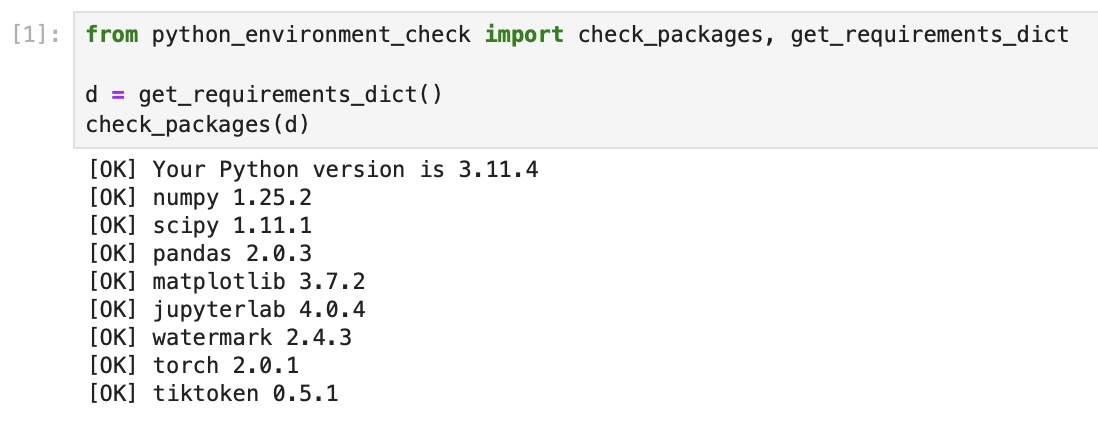Click the numpy 1.25.2 output line

tap(200, 198)
